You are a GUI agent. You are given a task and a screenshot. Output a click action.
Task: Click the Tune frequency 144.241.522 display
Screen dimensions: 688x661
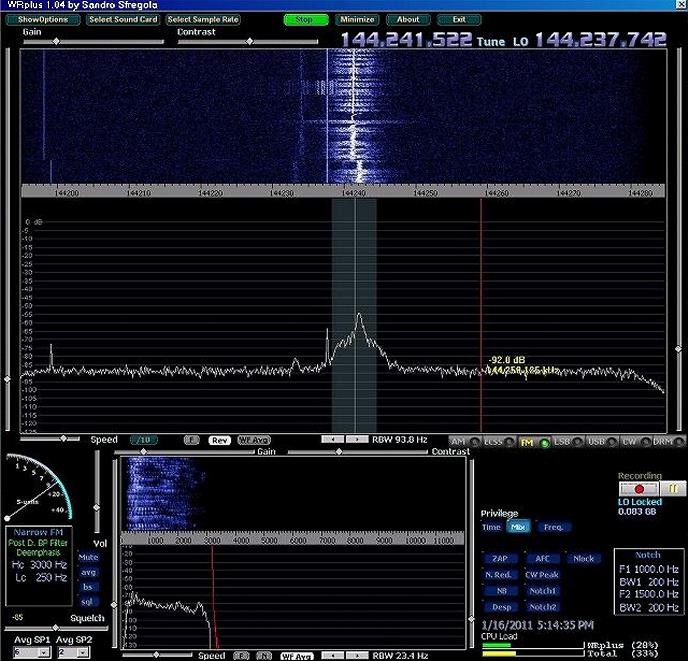(x=407, y=40)
